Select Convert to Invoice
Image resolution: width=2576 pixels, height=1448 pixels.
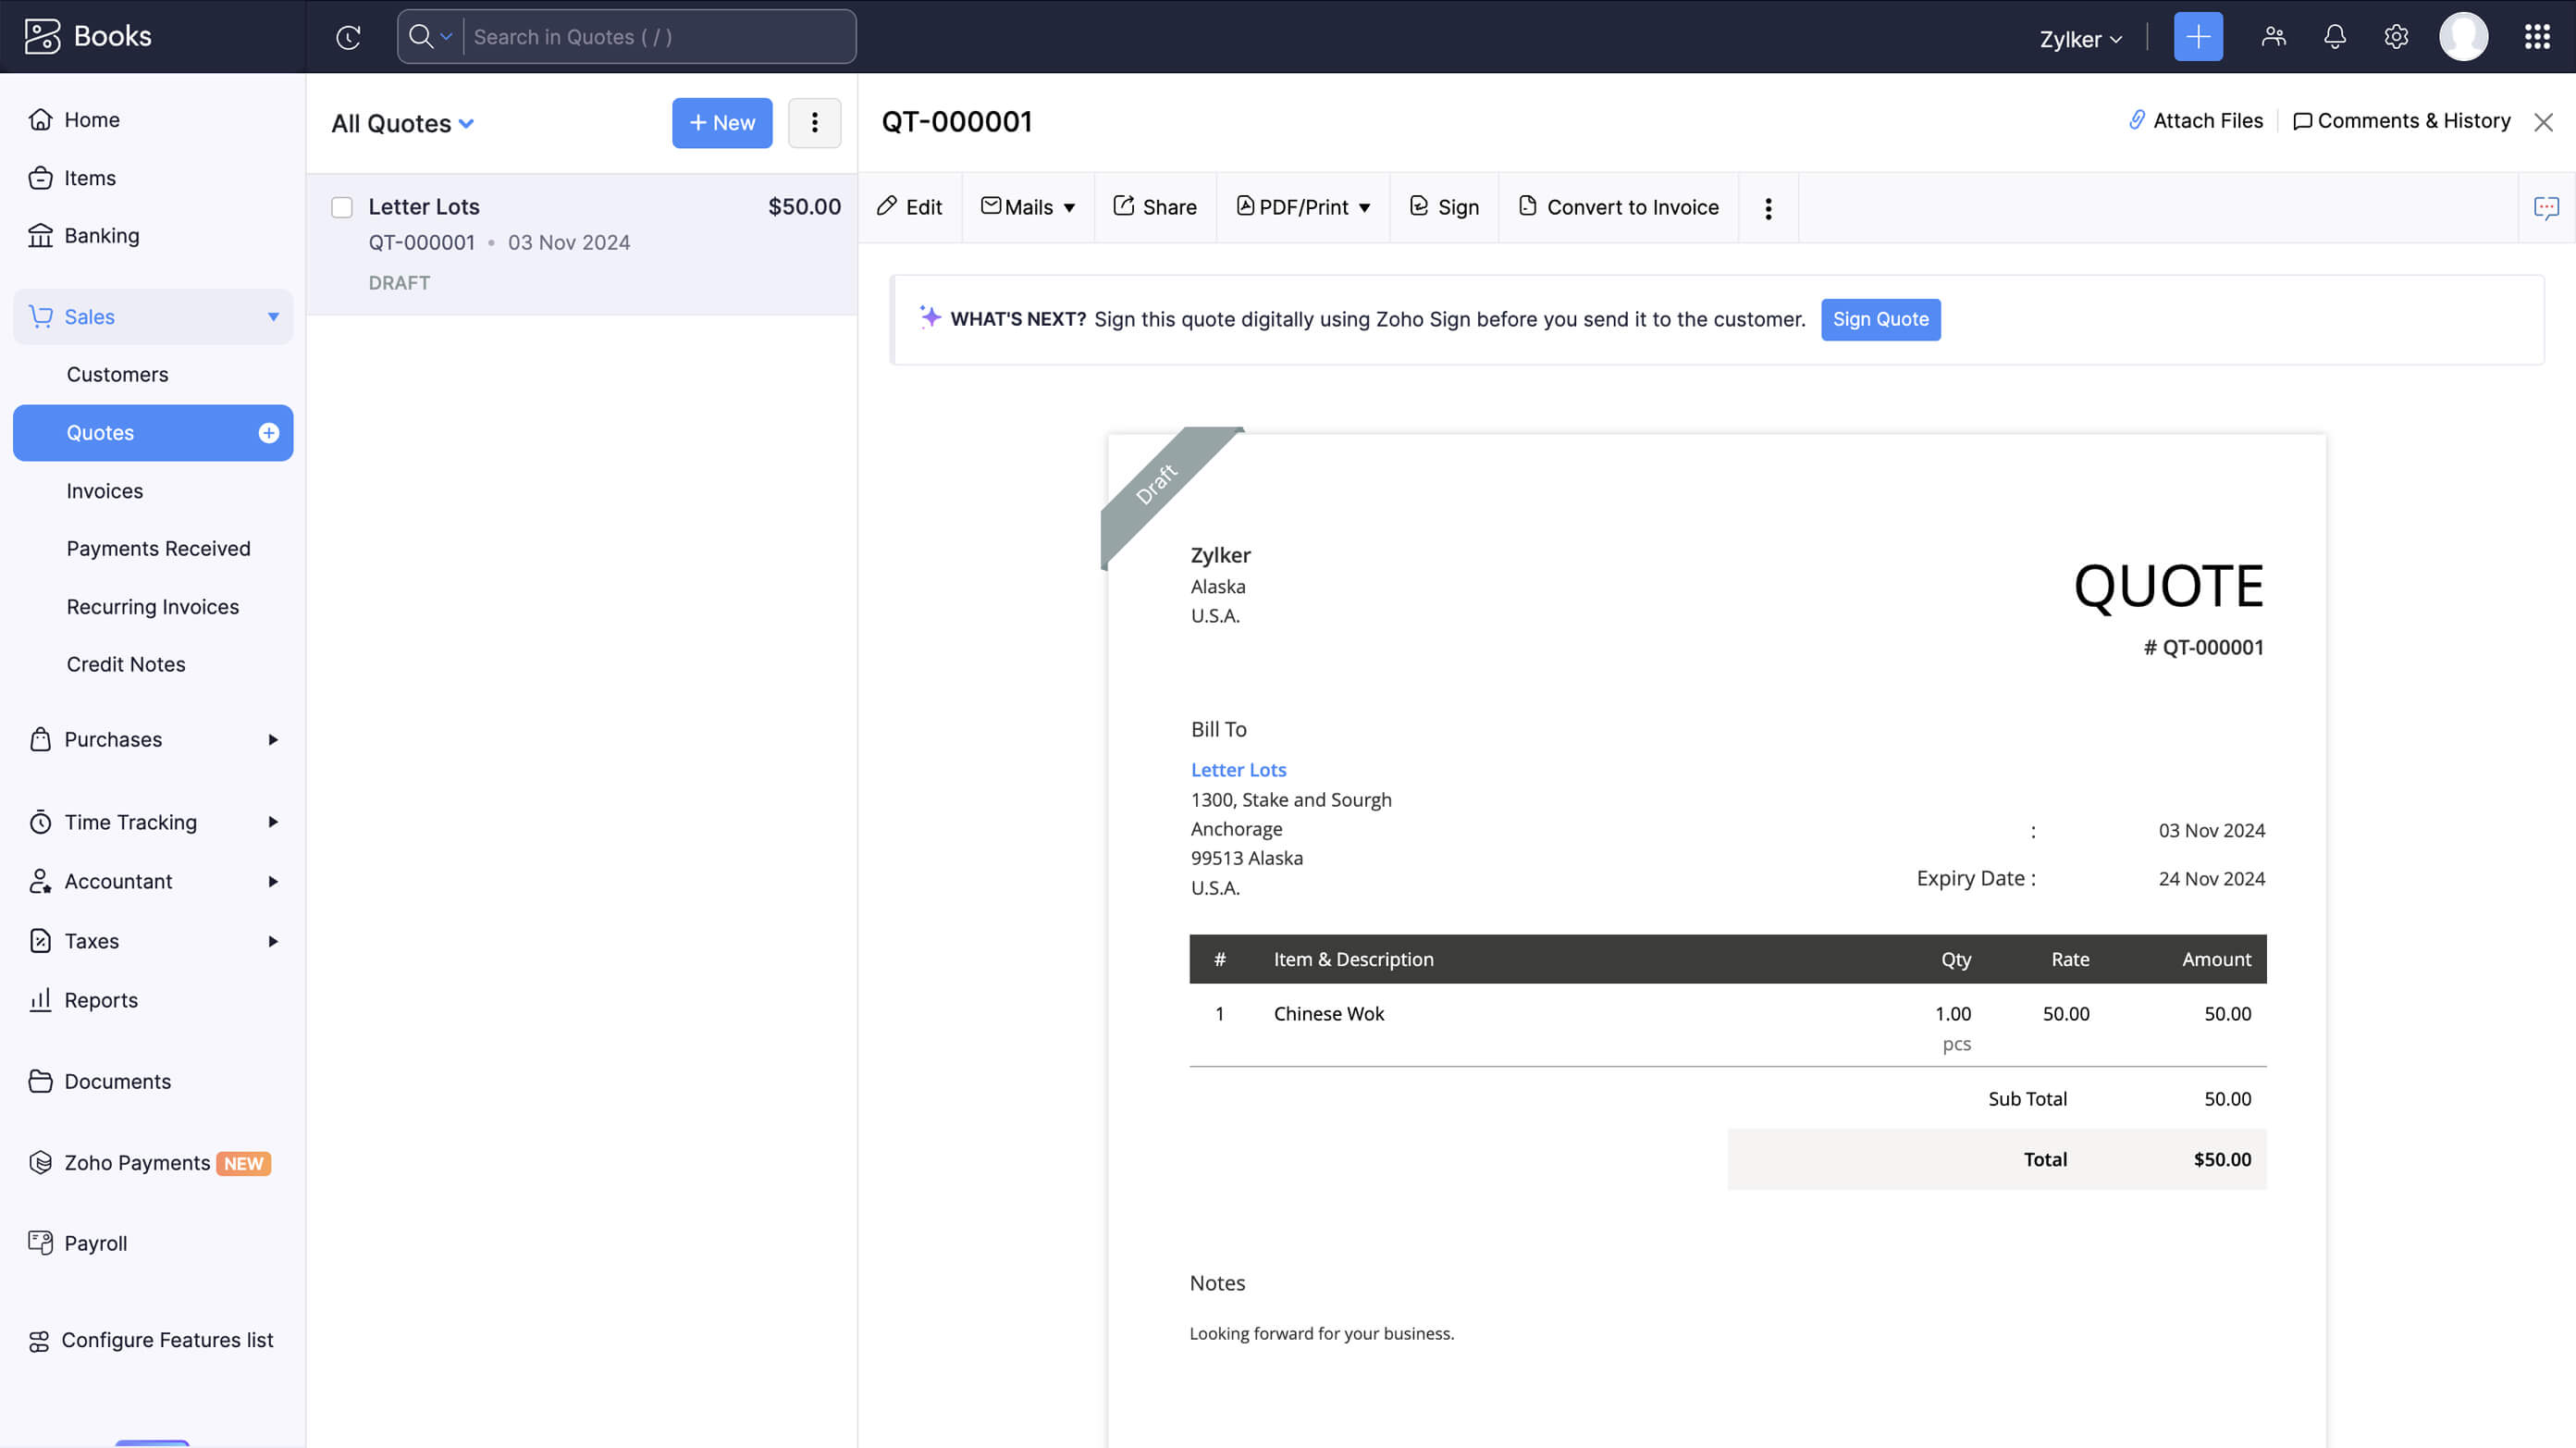(x=1618, y=207)
